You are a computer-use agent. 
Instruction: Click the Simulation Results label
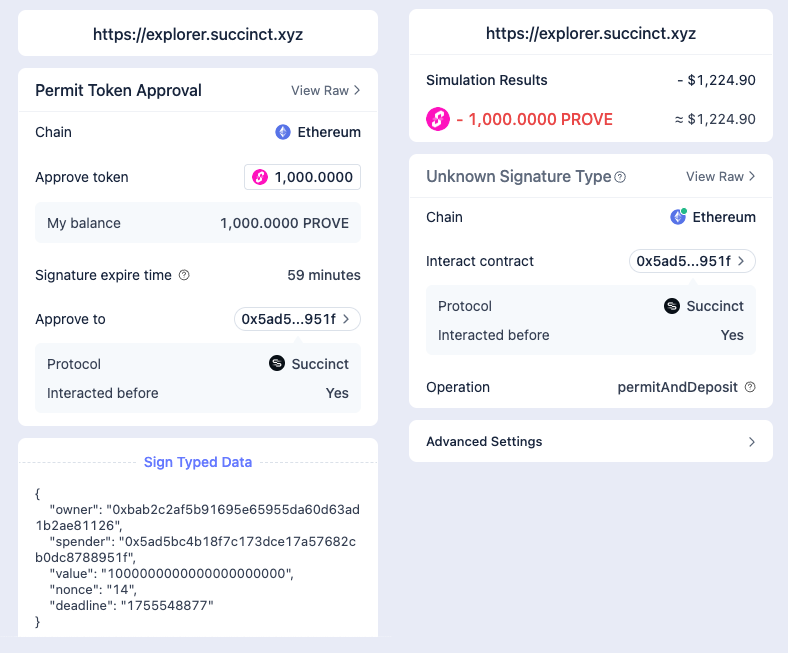(486, 80)
